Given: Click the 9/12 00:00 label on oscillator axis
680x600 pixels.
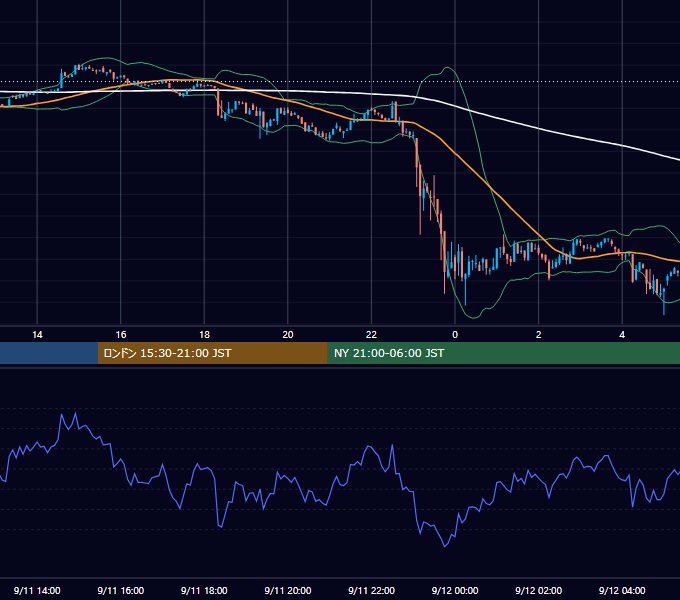Looking at the screenshot, I should 455,590.
